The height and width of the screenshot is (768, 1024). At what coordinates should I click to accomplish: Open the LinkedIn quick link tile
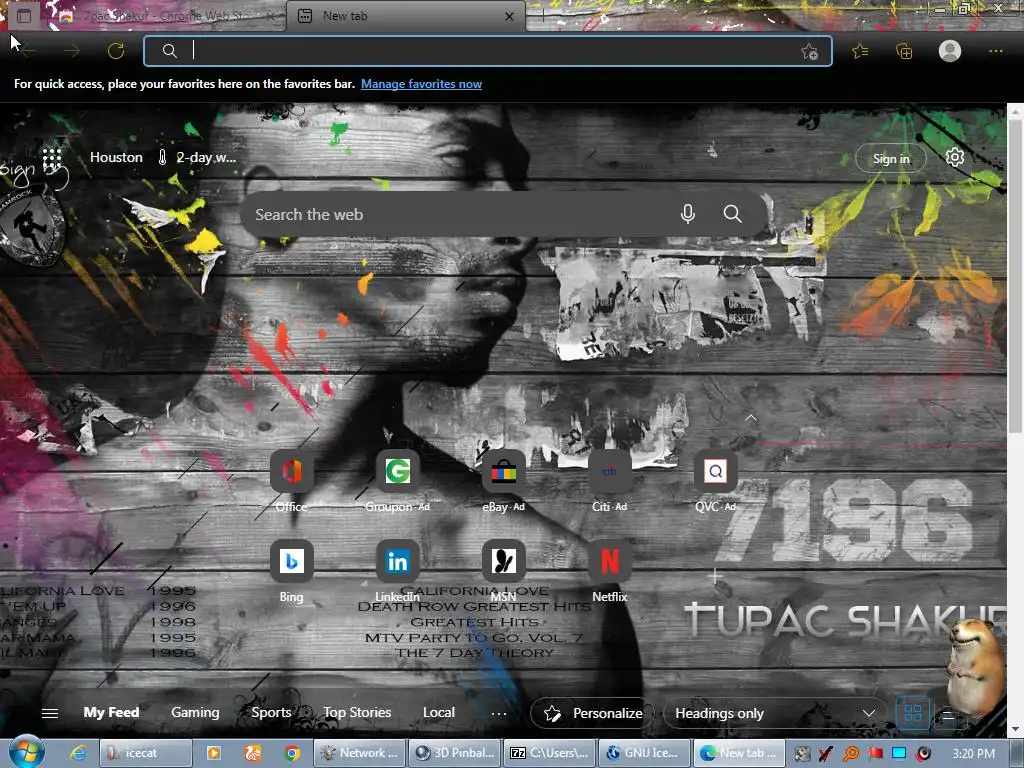pyautogui.click(x=397, y=561)
